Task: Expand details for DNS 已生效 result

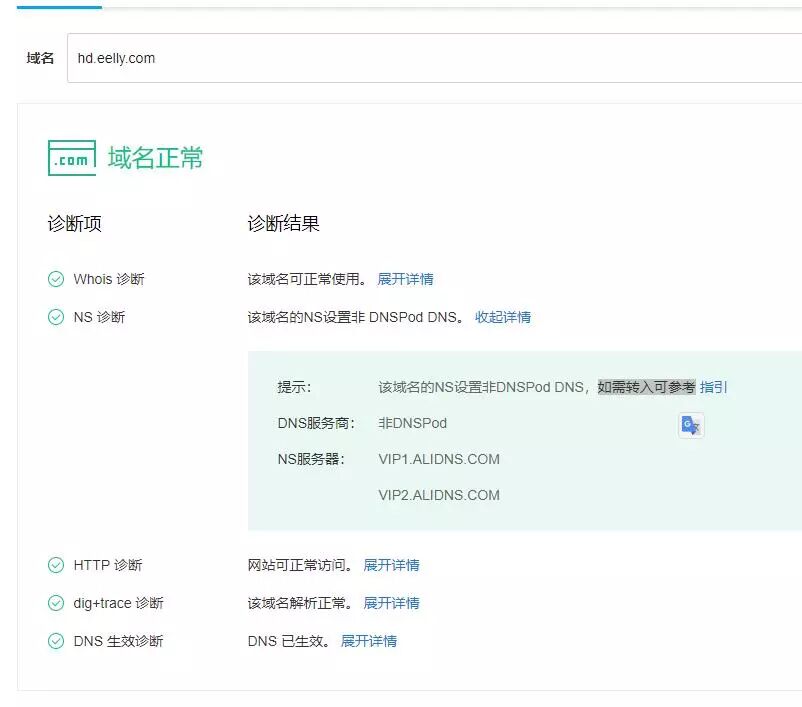Action: click(369, 641)
